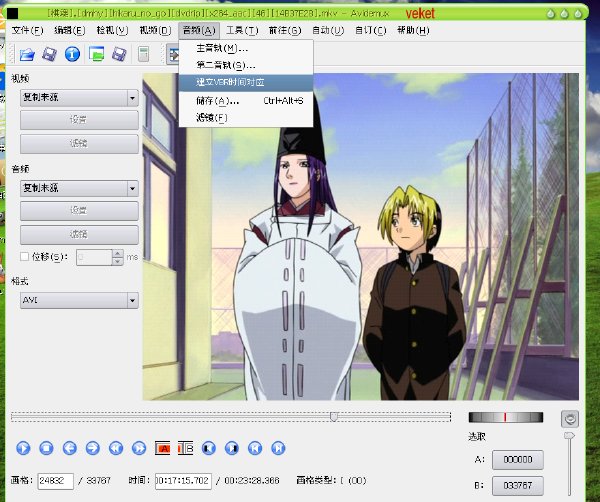600x502 pixels.
Task: Seek to next black frame icon
Action: 232,448
